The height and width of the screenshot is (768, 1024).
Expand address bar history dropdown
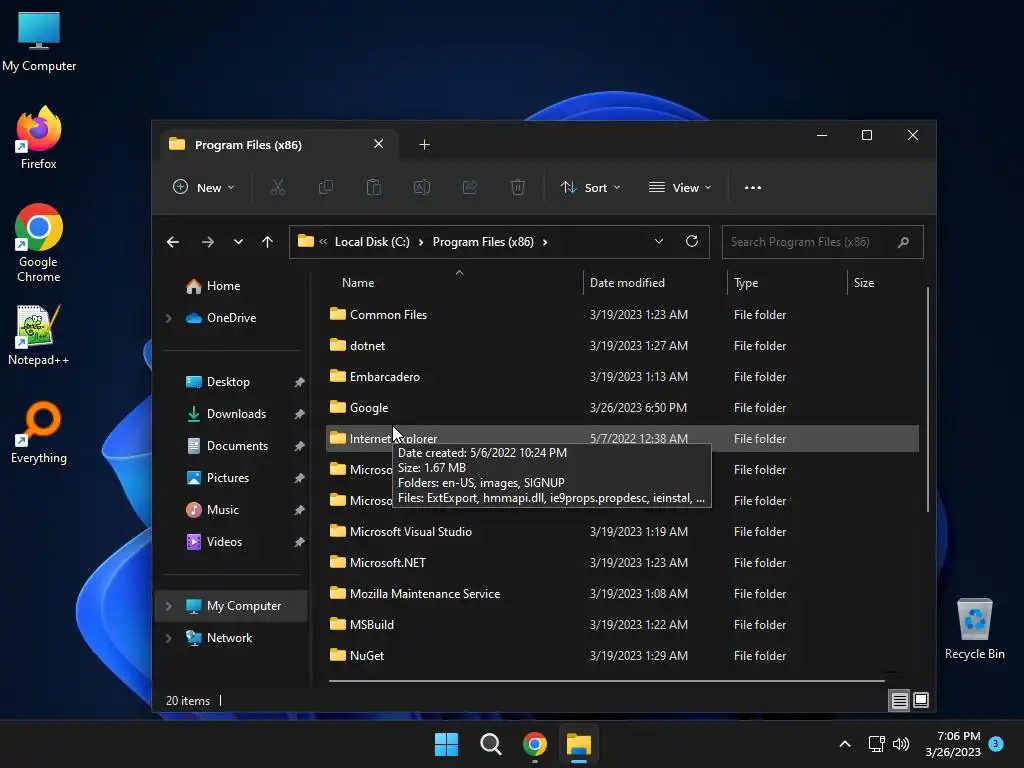[659, 242]
